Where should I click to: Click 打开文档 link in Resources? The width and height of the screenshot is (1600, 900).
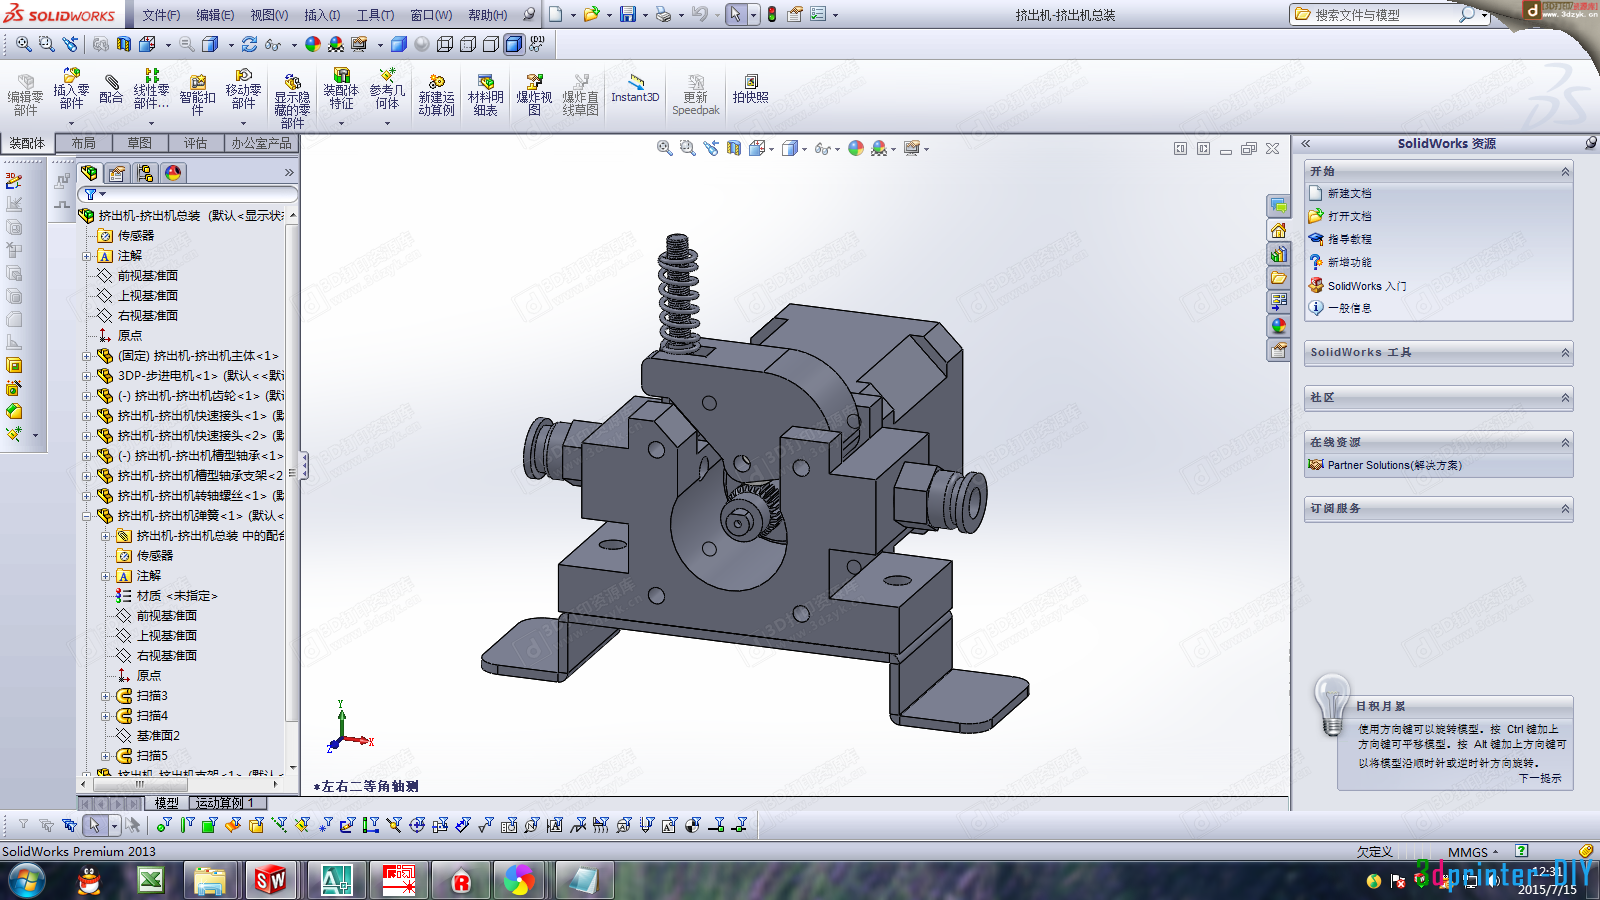tap(1350, 216)
